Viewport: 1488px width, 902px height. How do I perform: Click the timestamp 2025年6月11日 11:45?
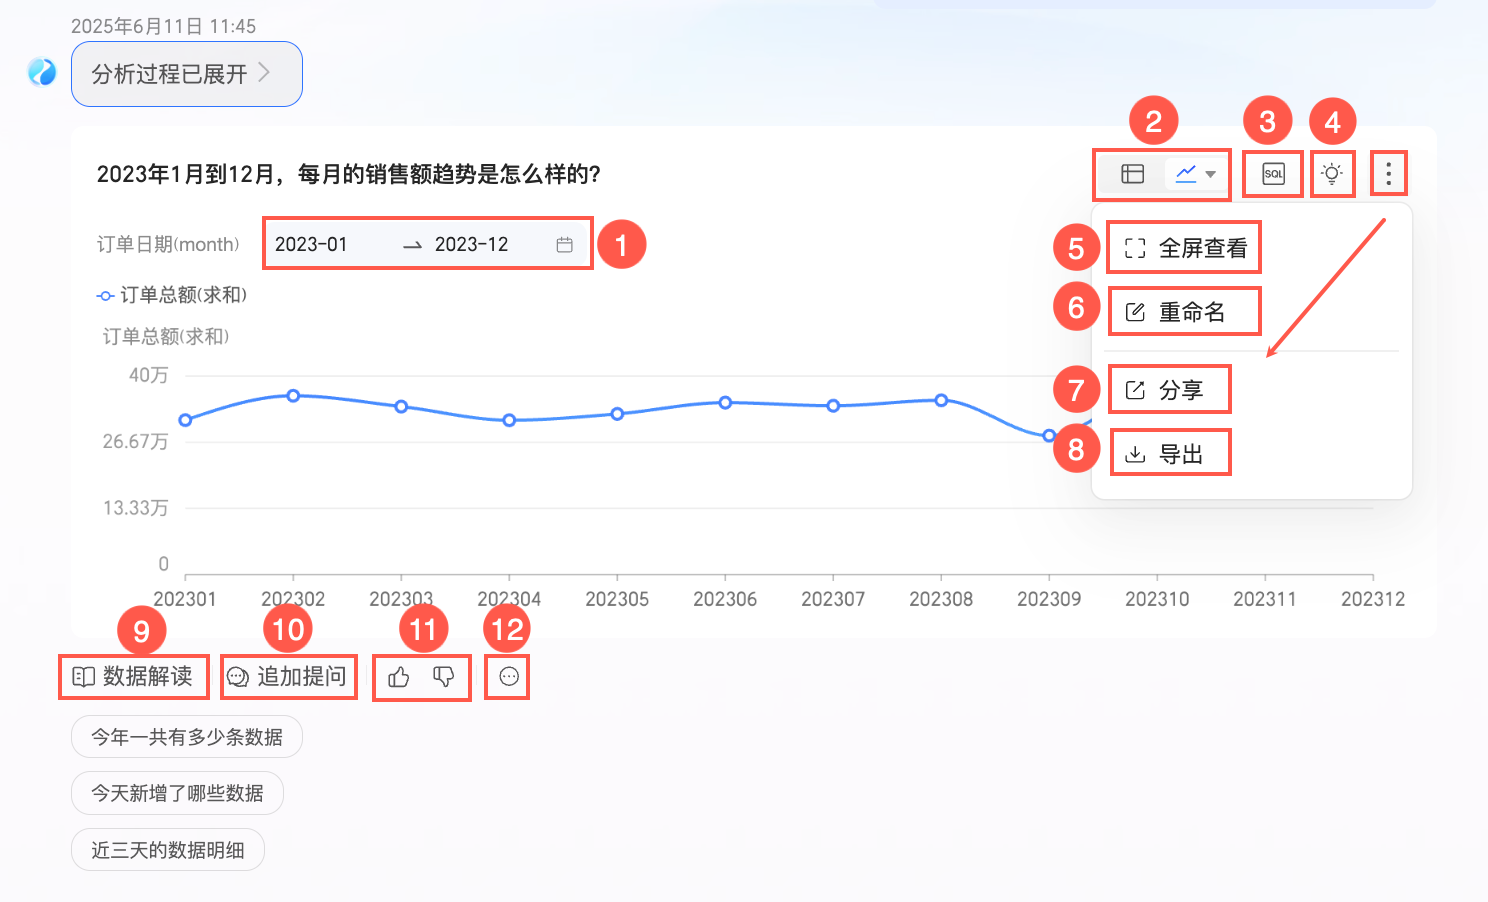163,26
